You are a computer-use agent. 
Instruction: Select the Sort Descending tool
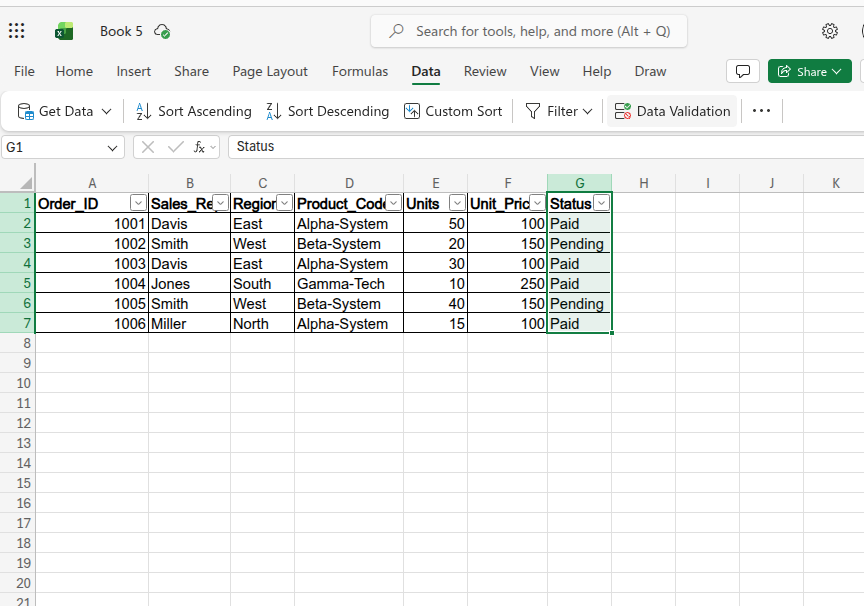pos(327,111)
